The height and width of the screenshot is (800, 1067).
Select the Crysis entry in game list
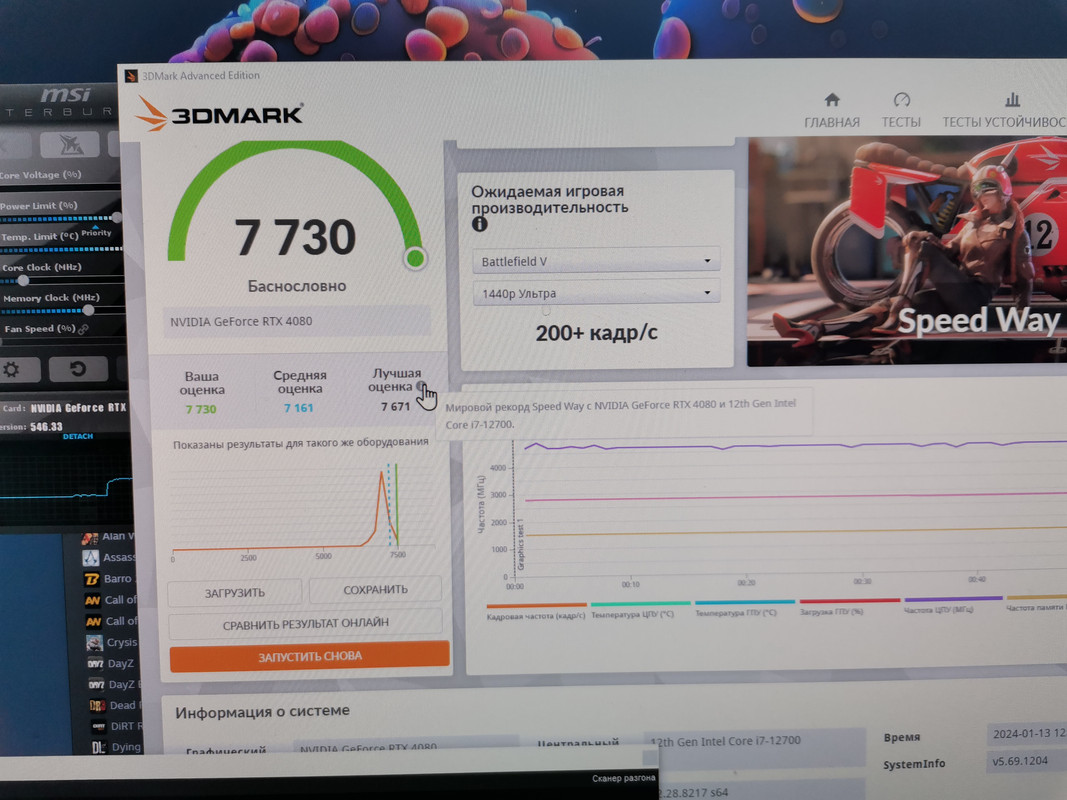click(112, 642)
